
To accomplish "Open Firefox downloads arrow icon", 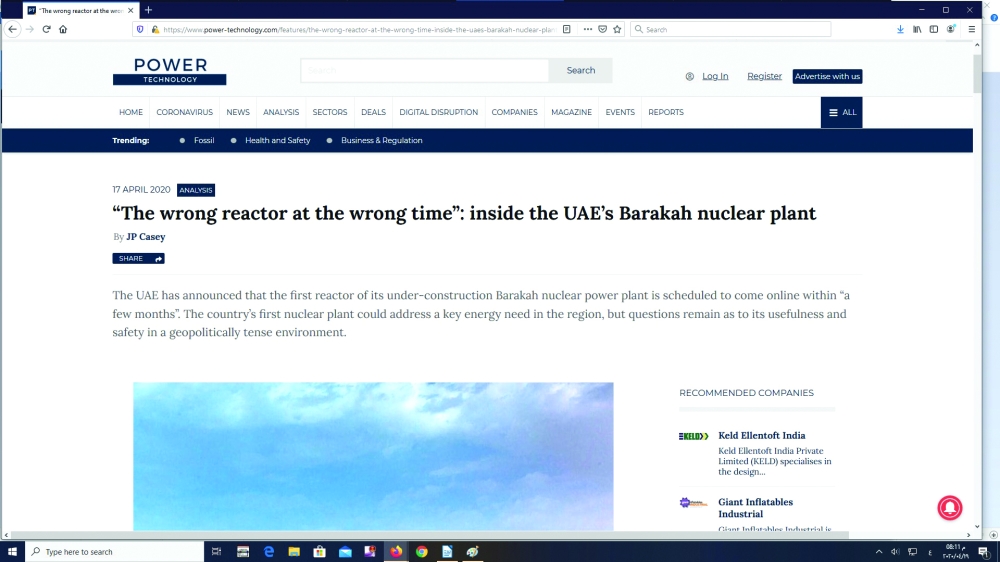I will 900,30.
